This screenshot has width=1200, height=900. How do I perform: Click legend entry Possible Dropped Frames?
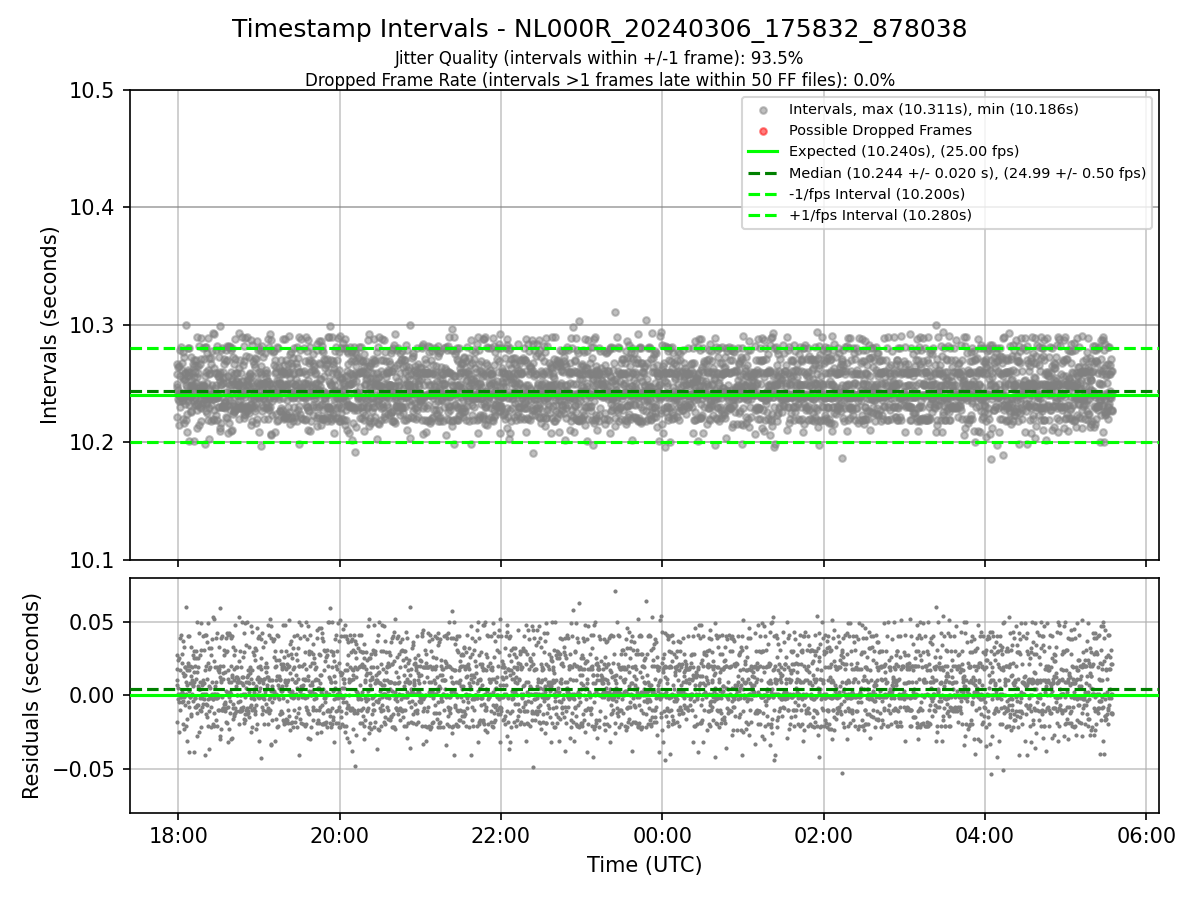[x=880, y=130]
